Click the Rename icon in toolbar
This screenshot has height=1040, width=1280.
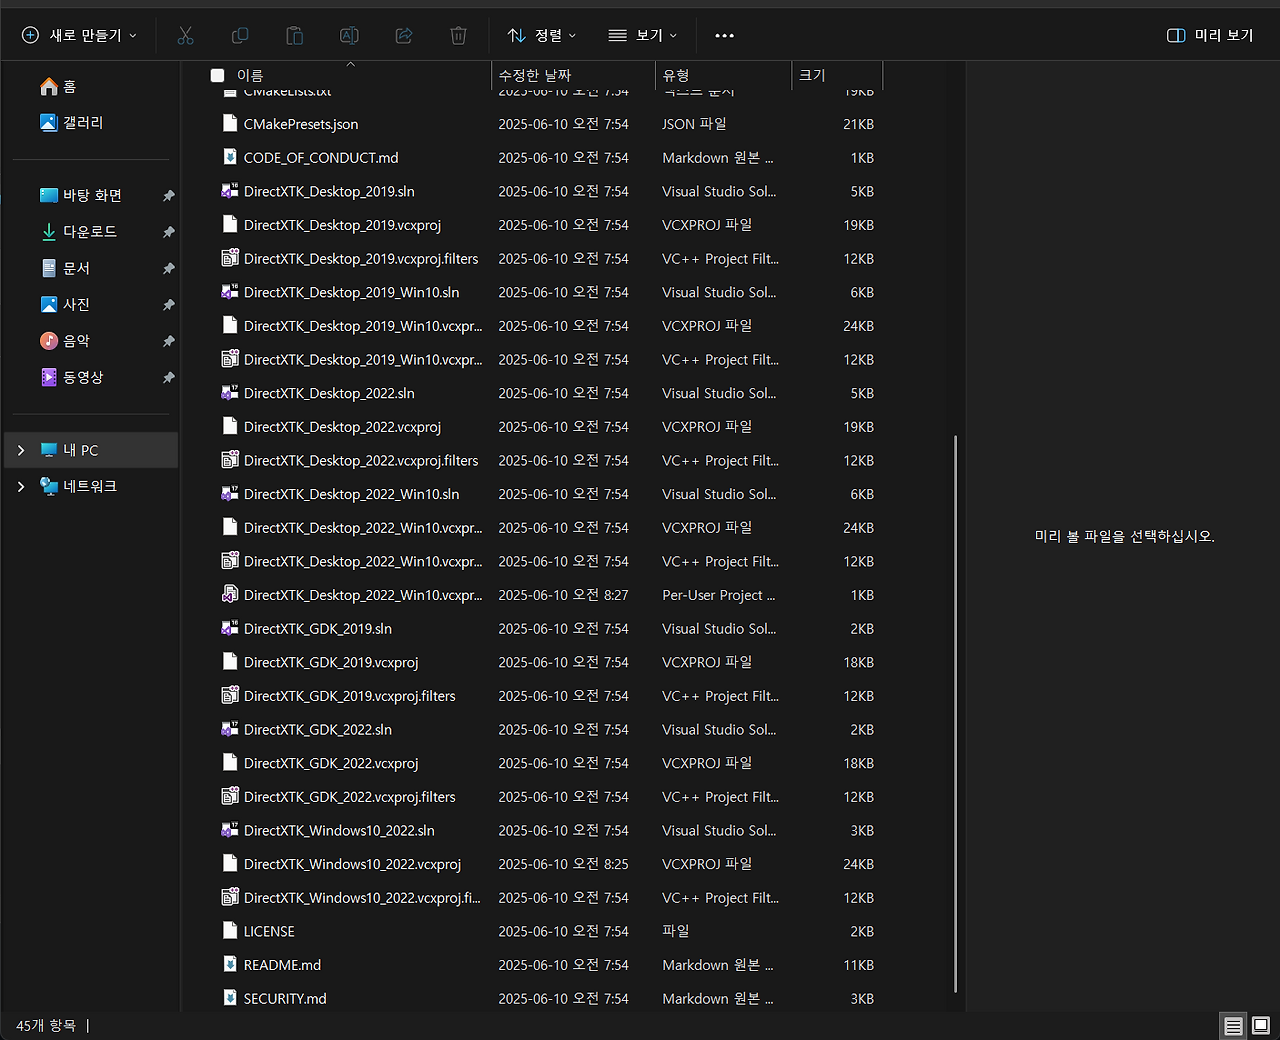(349, 35)
